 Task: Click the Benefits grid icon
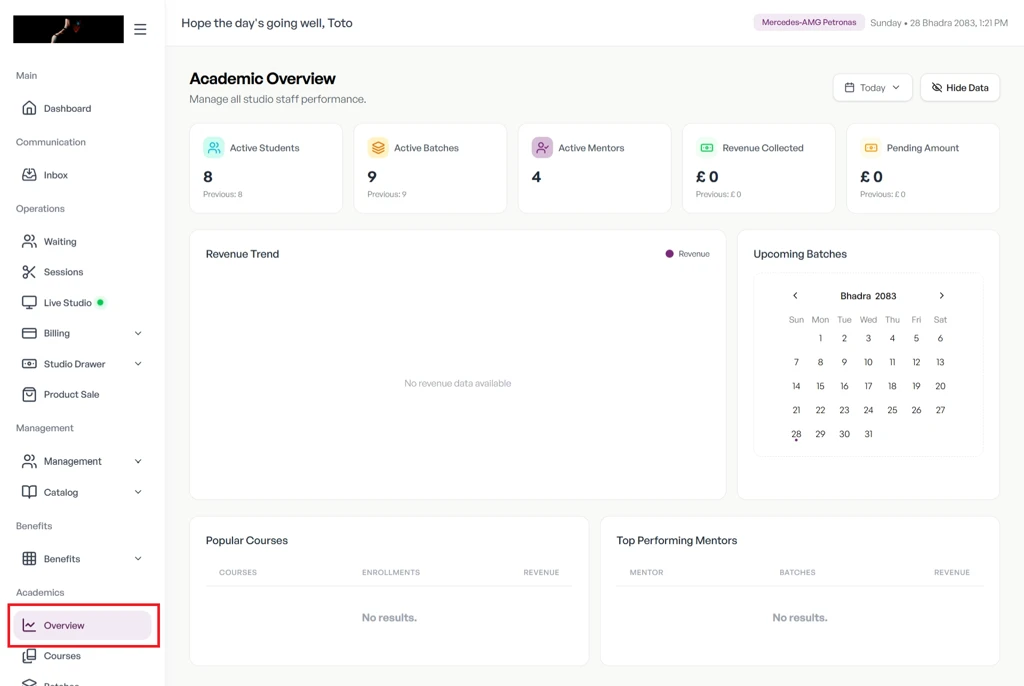(29, 559)
